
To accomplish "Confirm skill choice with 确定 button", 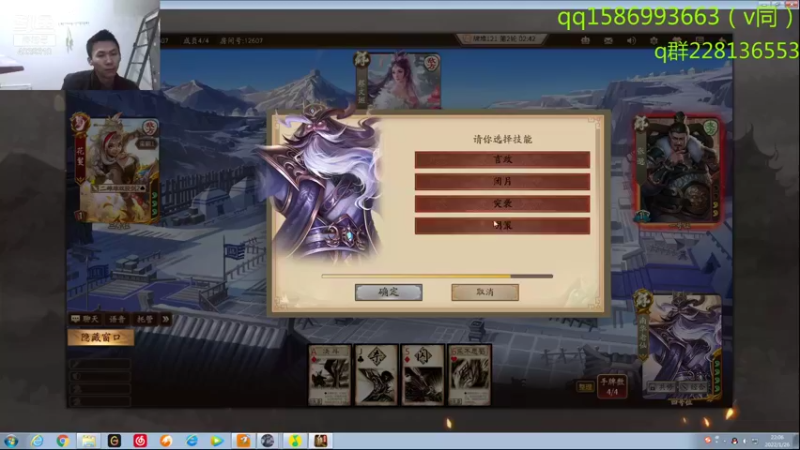I will pos(388,292).
